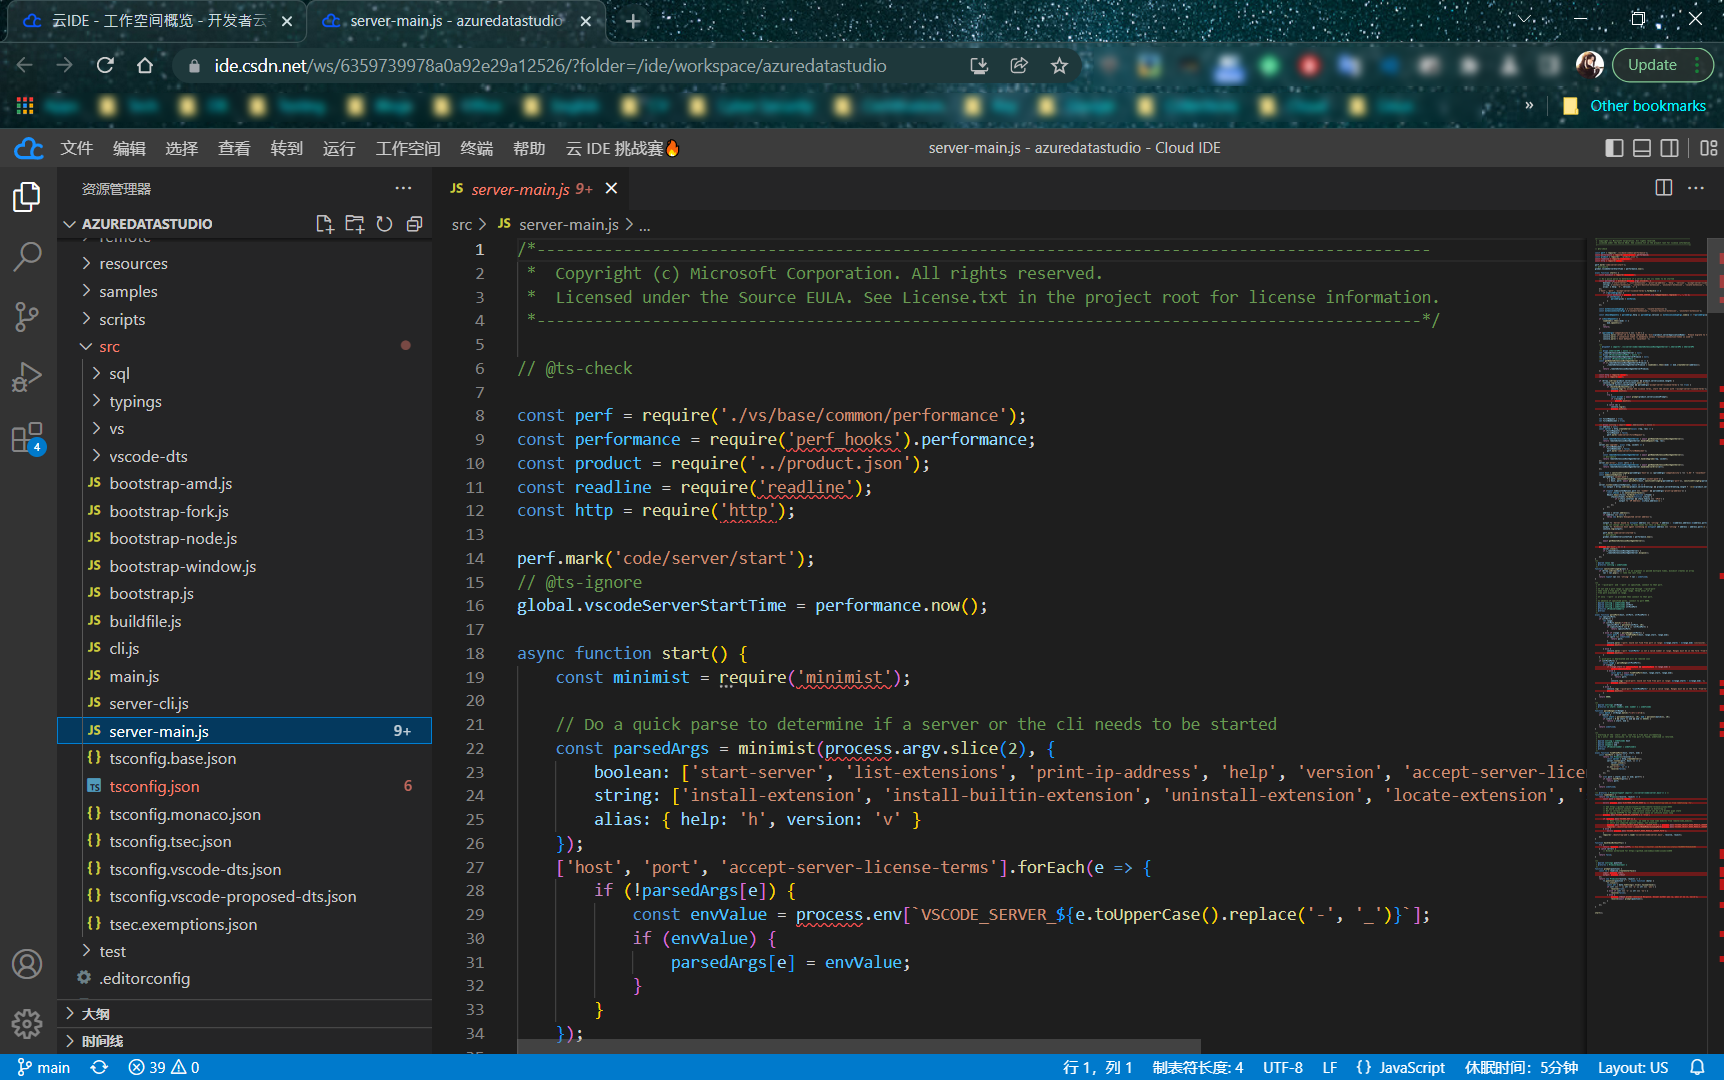Screen dimensions: 1724x1080
Task: Click the src breadcrumb segment
Action: [x=461, y=225]
